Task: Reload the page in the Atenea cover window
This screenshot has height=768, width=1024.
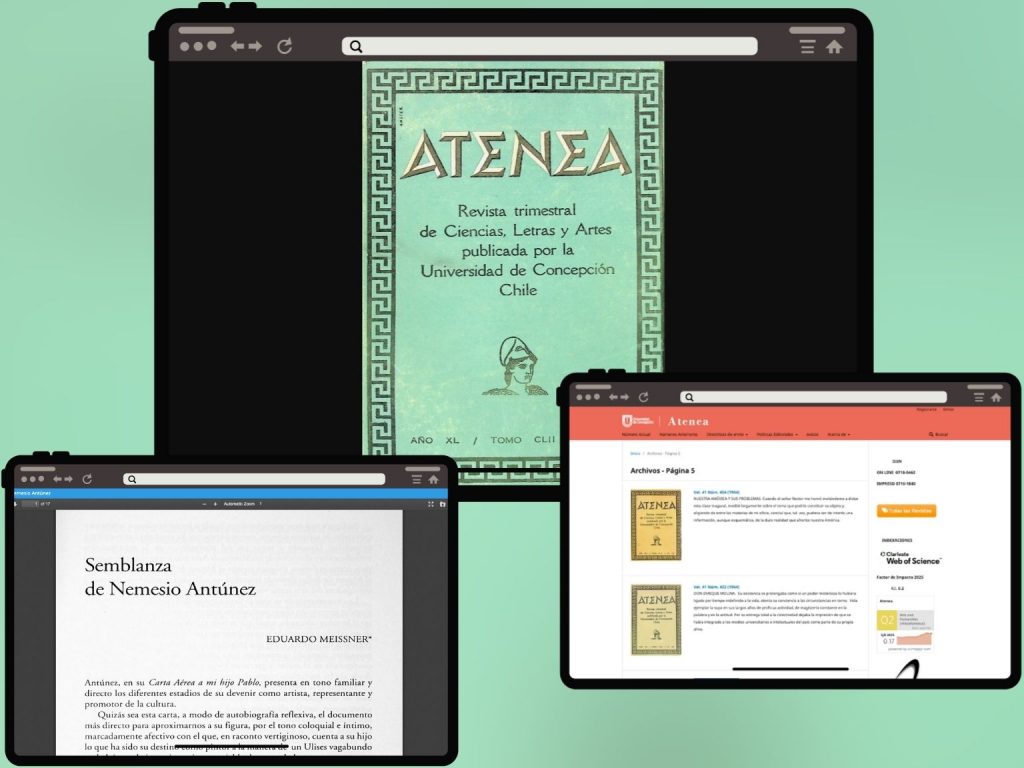Action: pos(284,46)
